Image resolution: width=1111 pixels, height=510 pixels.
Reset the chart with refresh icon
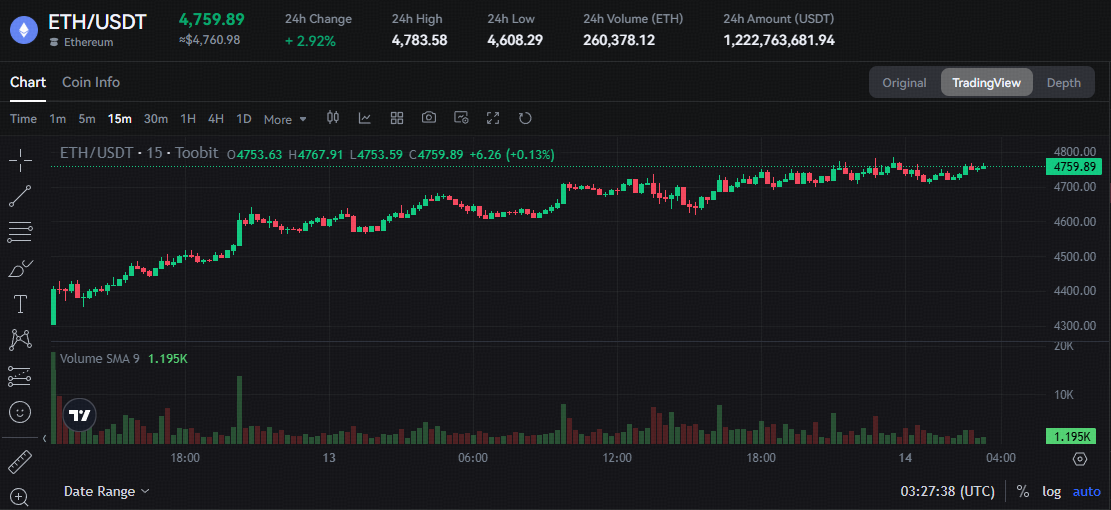525,118
